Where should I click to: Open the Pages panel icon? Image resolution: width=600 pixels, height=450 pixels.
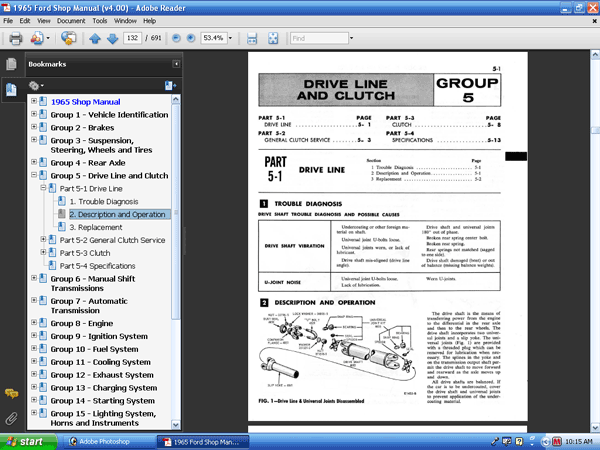coord(11,64)
